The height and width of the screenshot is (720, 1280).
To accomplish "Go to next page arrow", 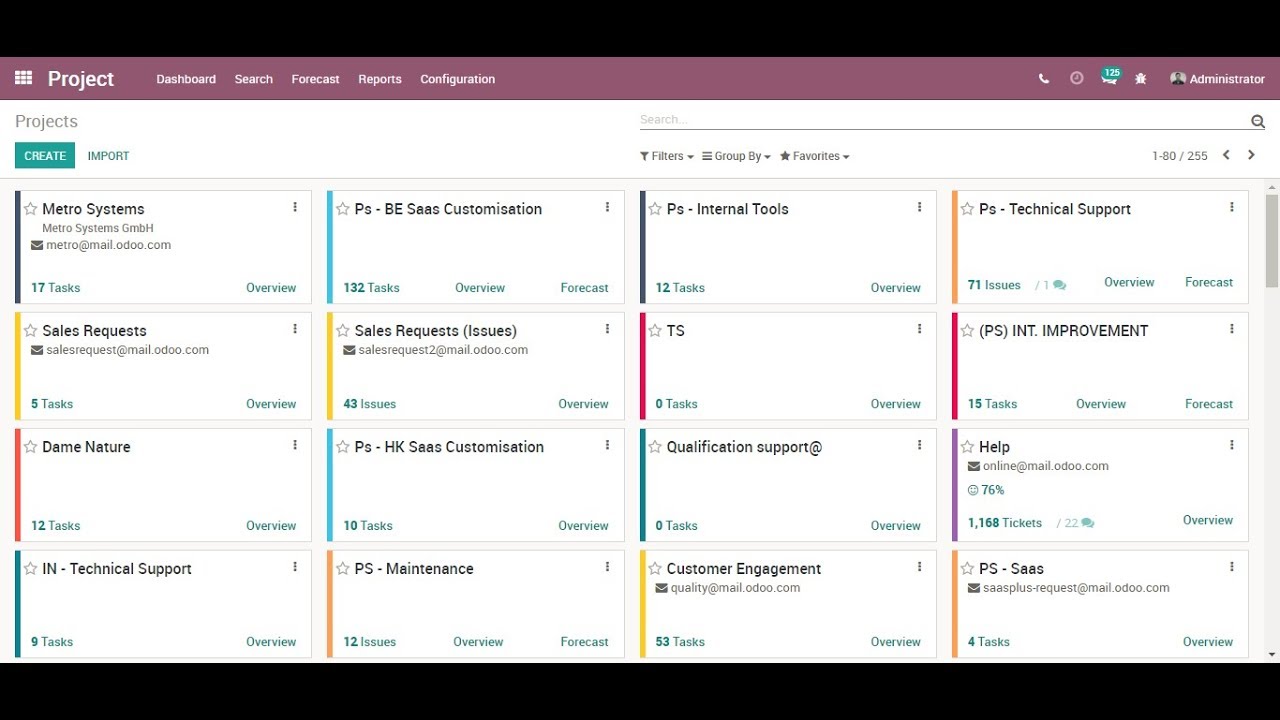I will pyautogui.click(x=1251, y=155).
